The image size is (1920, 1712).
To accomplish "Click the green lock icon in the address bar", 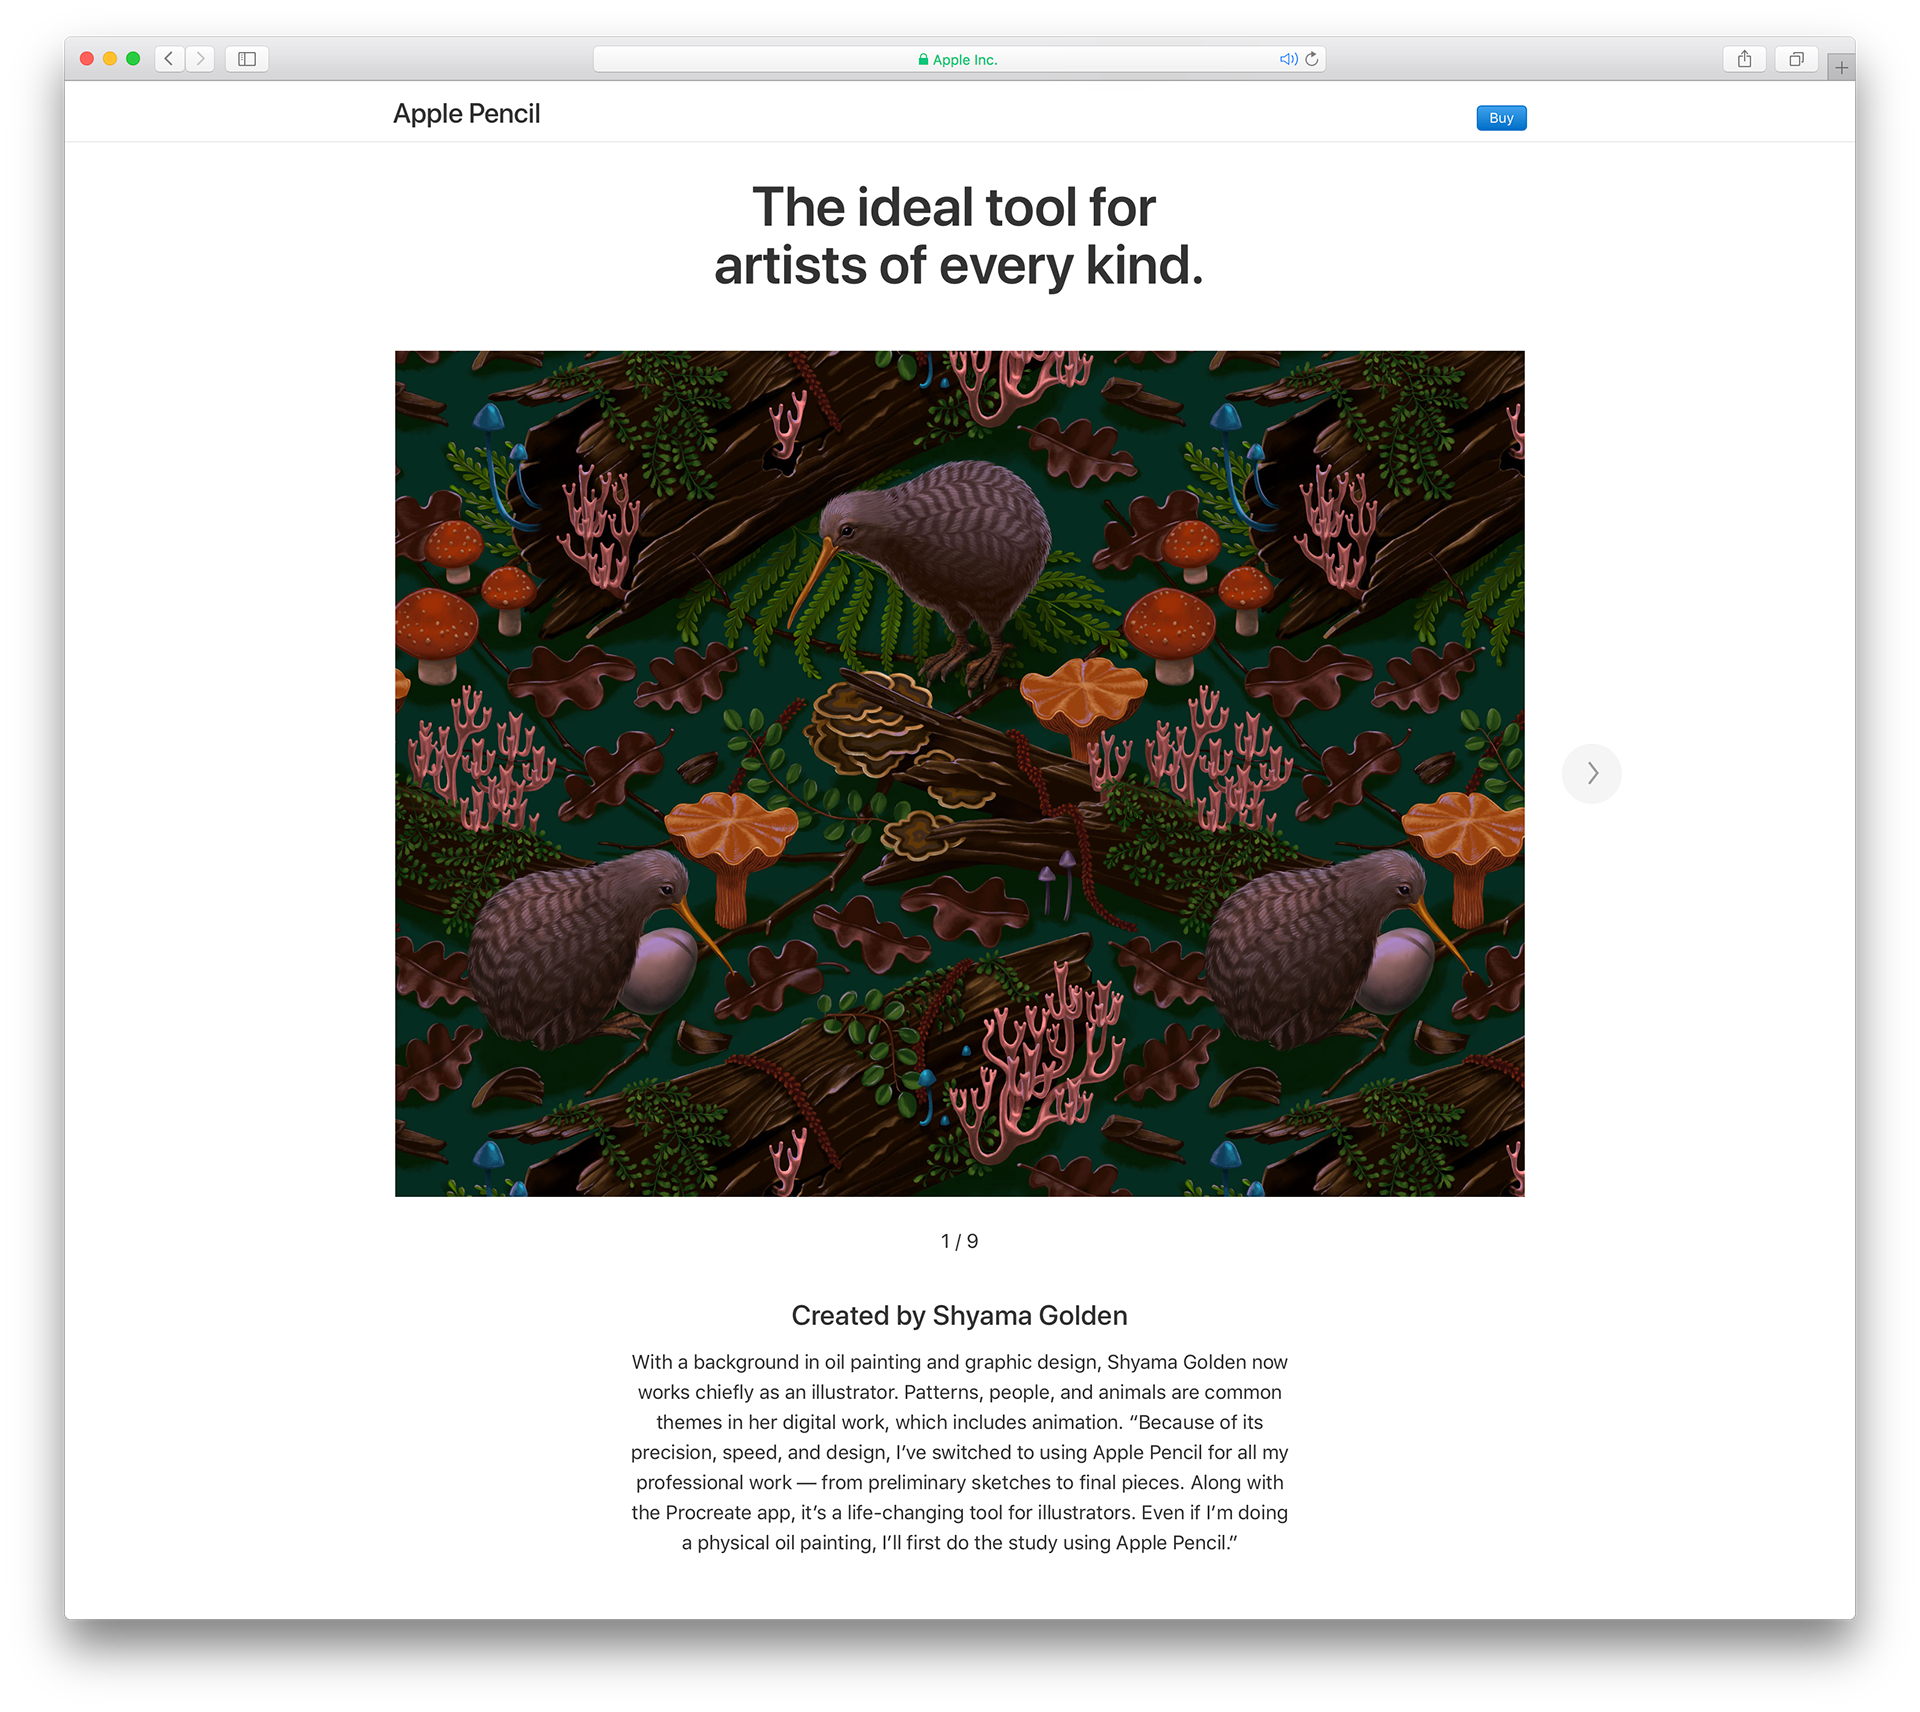I will pyautogui.click(x=923, y=60).
